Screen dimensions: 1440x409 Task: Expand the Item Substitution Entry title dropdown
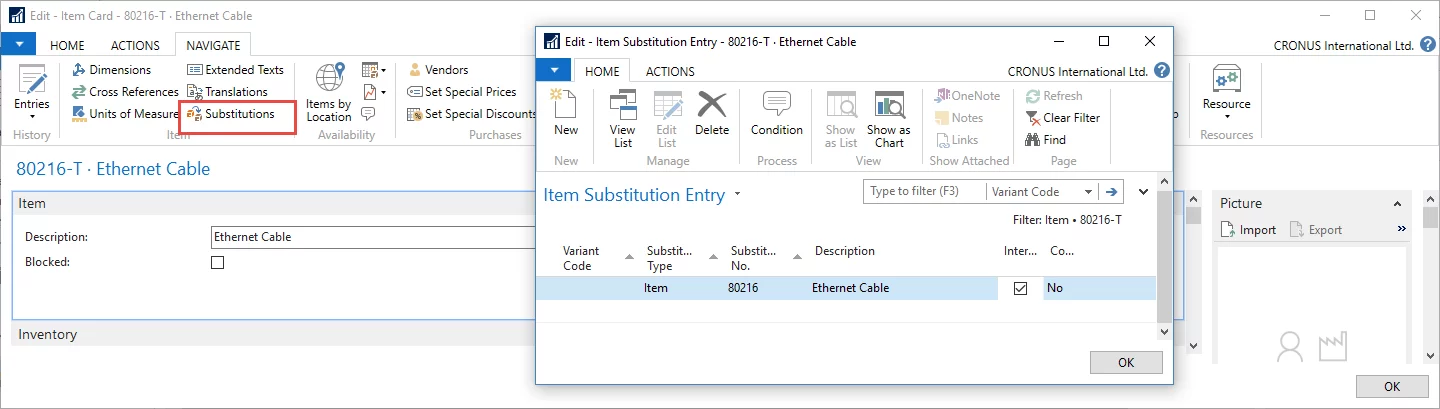[738, 195]
